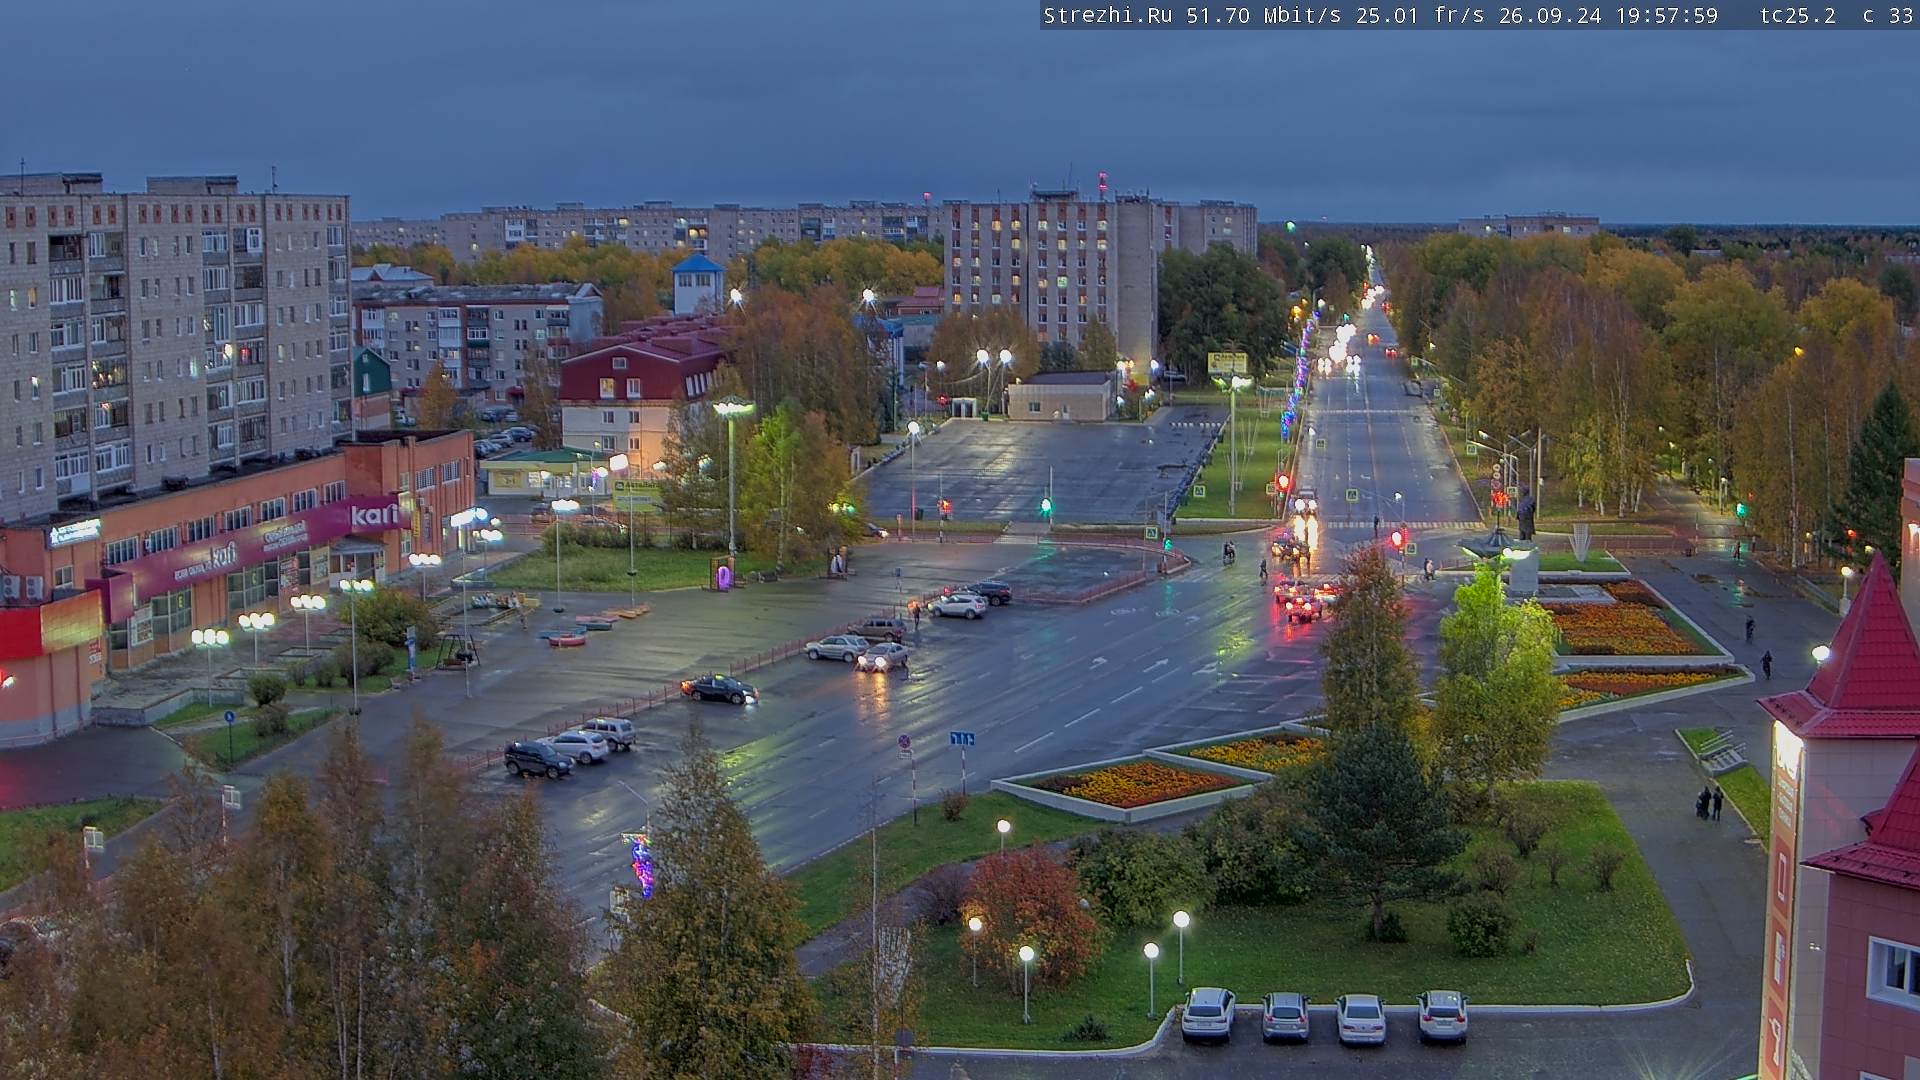Click the kari store sign
1920x1080 pixels.
click(x=374, y=515)
